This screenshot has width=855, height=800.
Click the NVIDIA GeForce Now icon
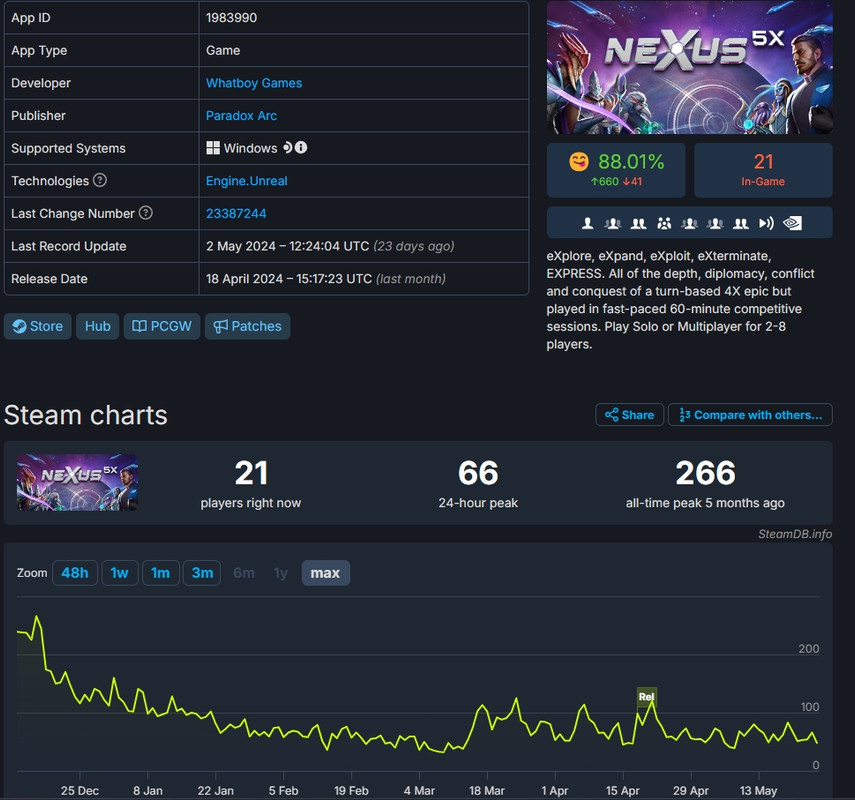(x=792, y=223)
